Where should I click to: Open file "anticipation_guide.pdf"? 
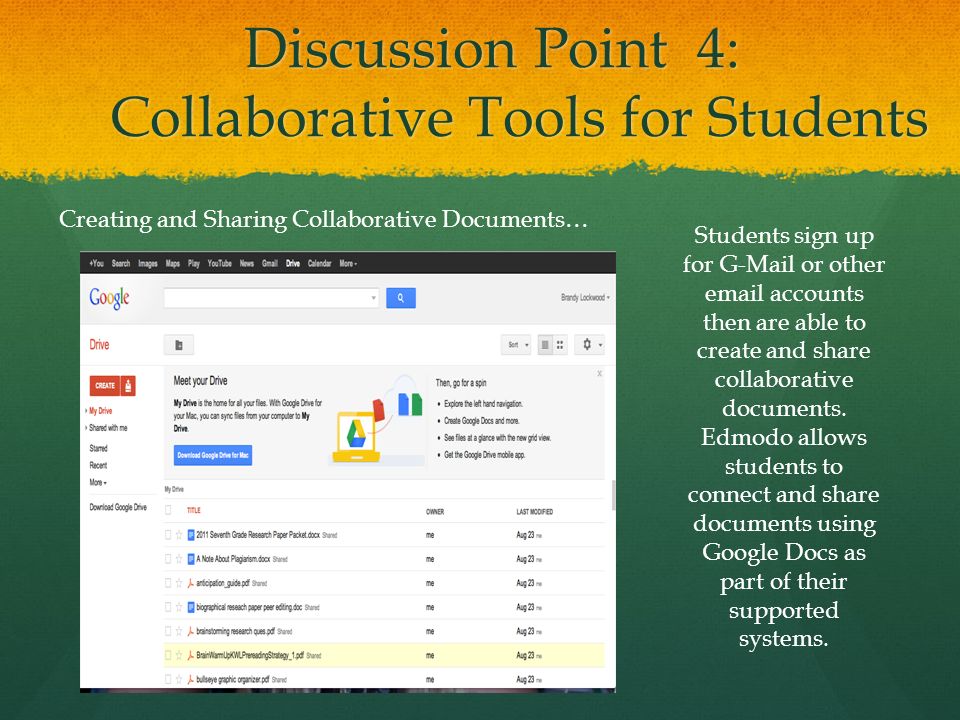pos(223,583)
